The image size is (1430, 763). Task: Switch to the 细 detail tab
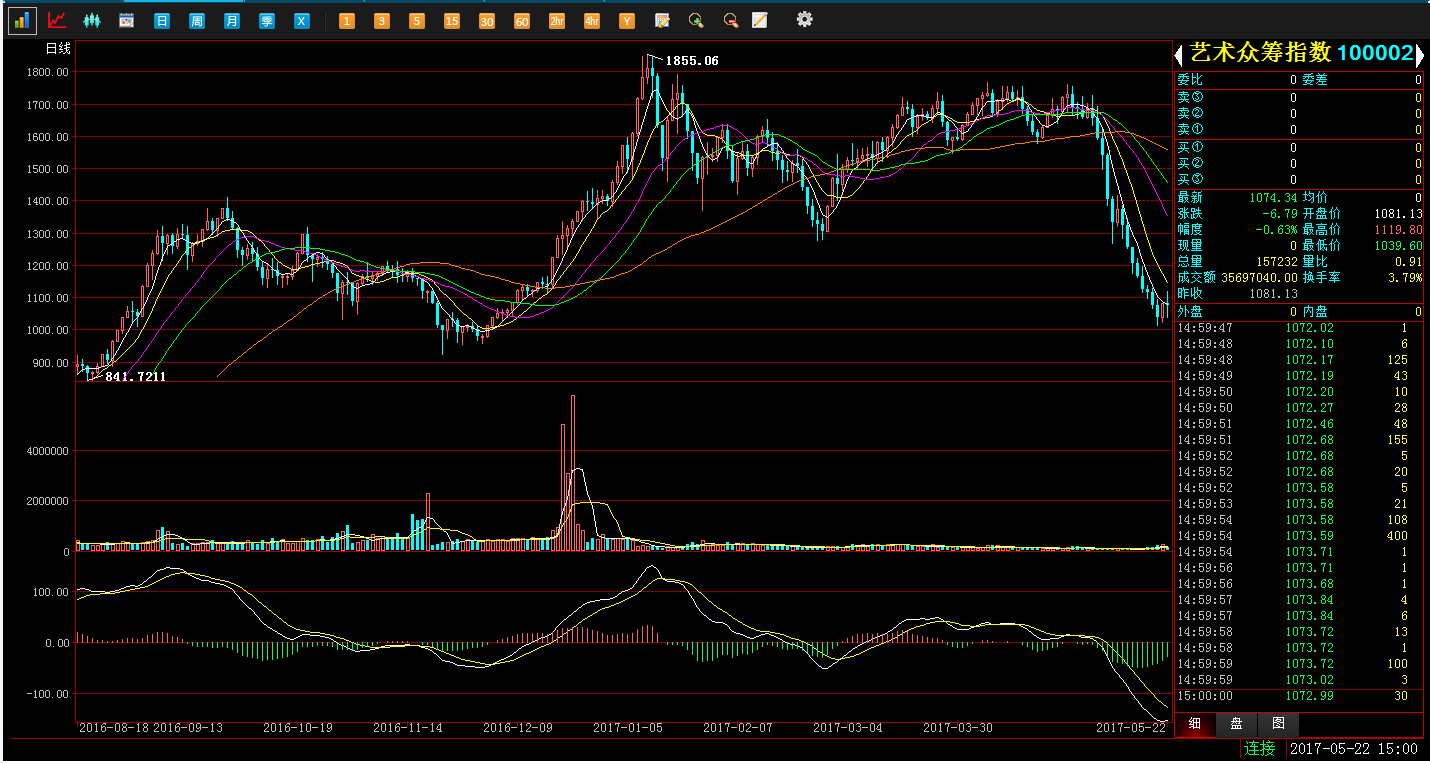(x=1195, y=724)
